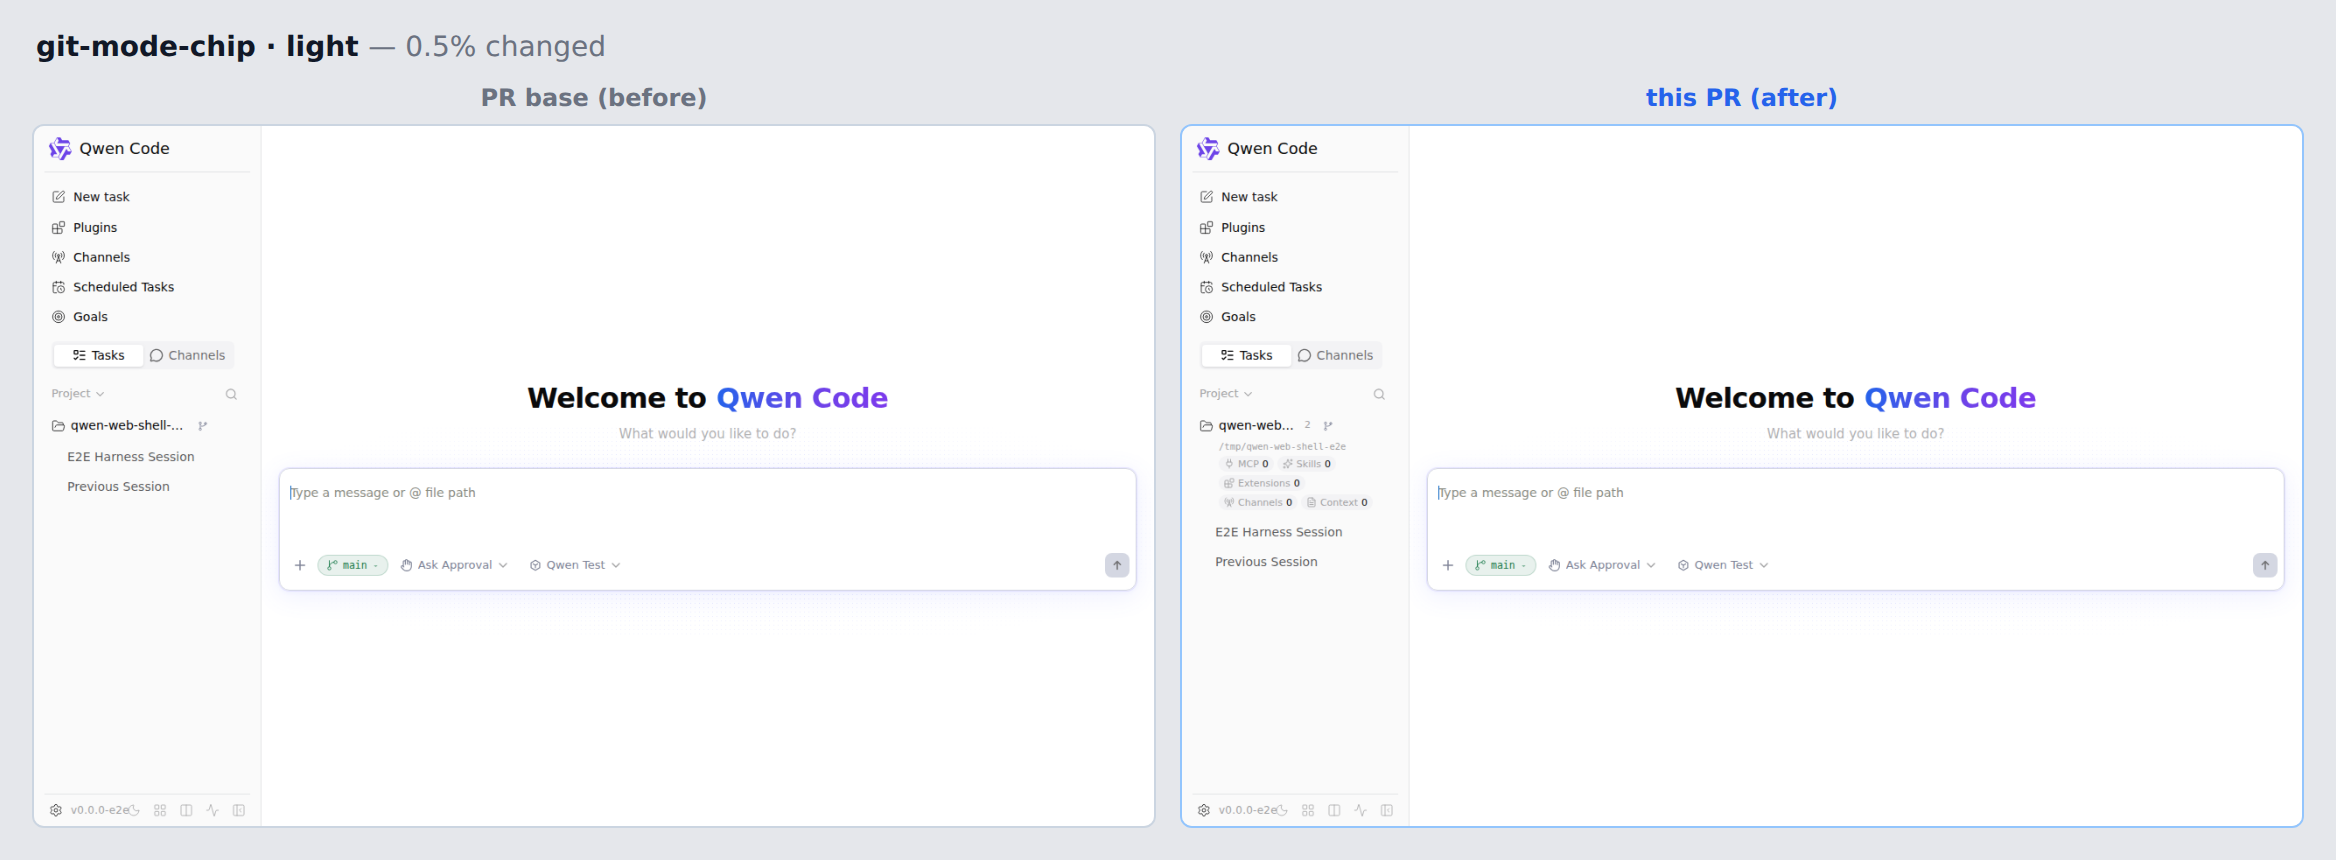Switch to Tasks tab in after panel

[x=1246, y=355]
